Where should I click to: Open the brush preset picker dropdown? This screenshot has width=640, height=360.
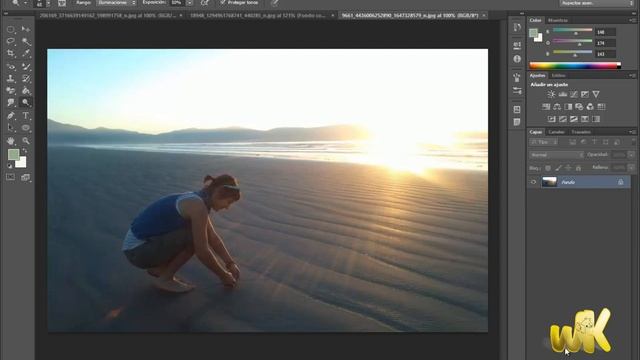[48, 3]
